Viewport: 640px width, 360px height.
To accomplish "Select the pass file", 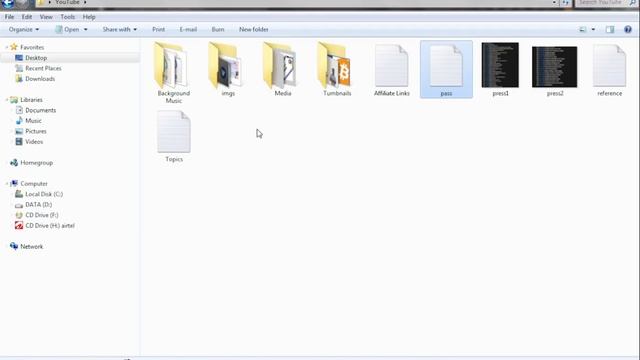I will [x=446, y=69].
